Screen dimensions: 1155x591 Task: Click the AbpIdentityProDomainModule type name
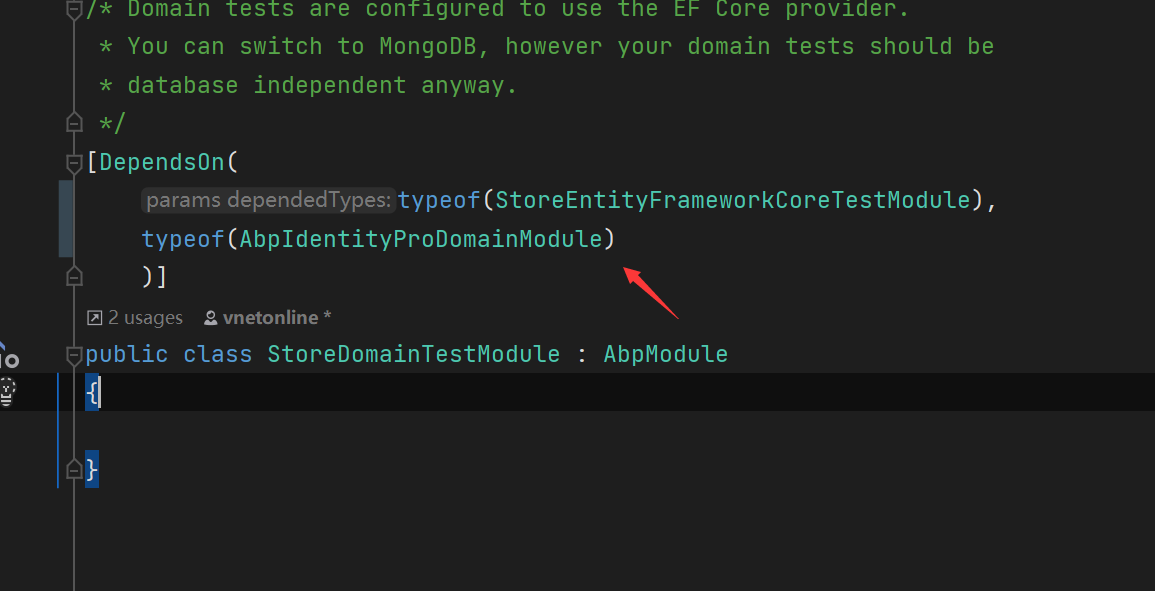[x=421, y=239]
